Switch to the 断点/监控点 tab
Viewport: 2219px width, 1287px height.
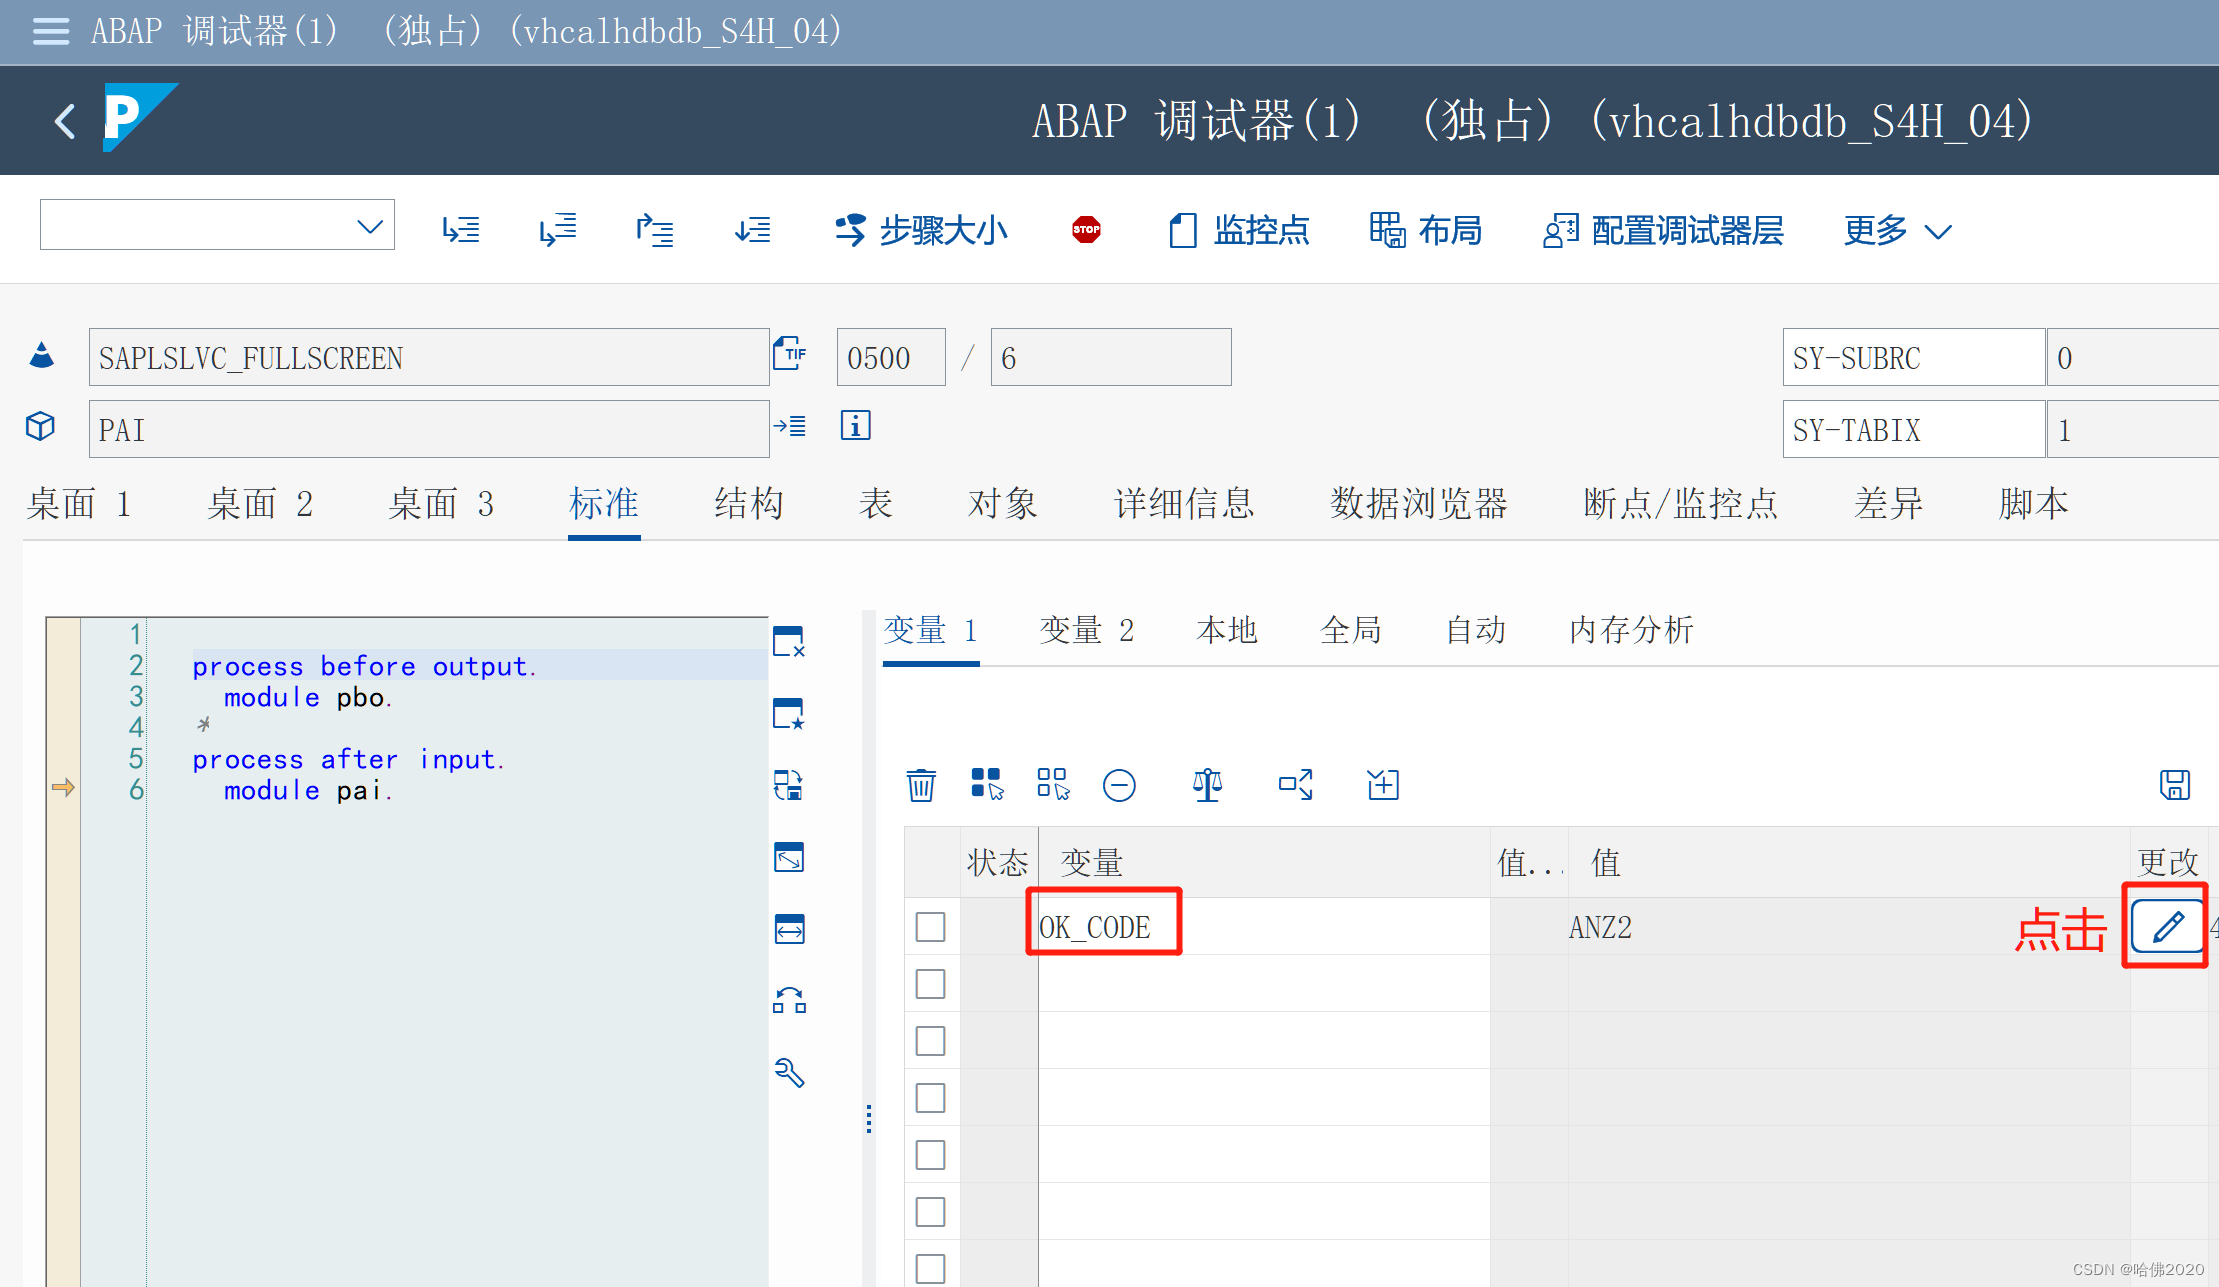point(1680,504)
